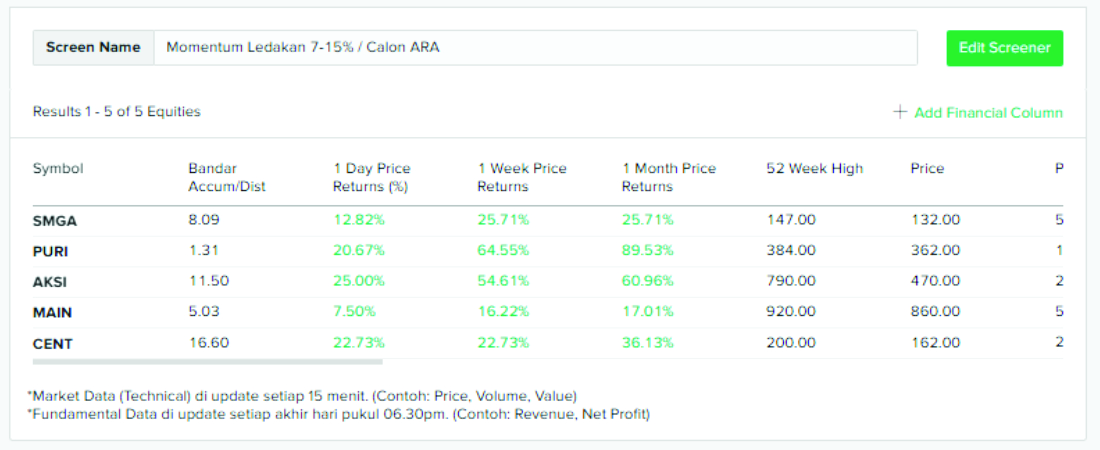Open the CENT symbol entry
1100x450 pixels.
point(53,344)
